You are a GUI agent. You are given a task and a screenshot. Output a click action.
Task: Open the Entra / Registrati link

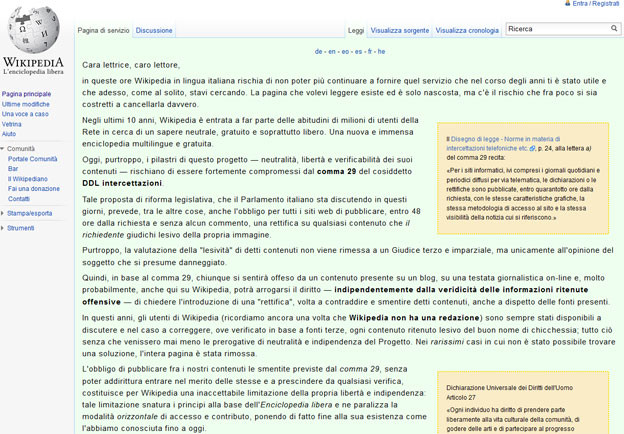[596, 4]
